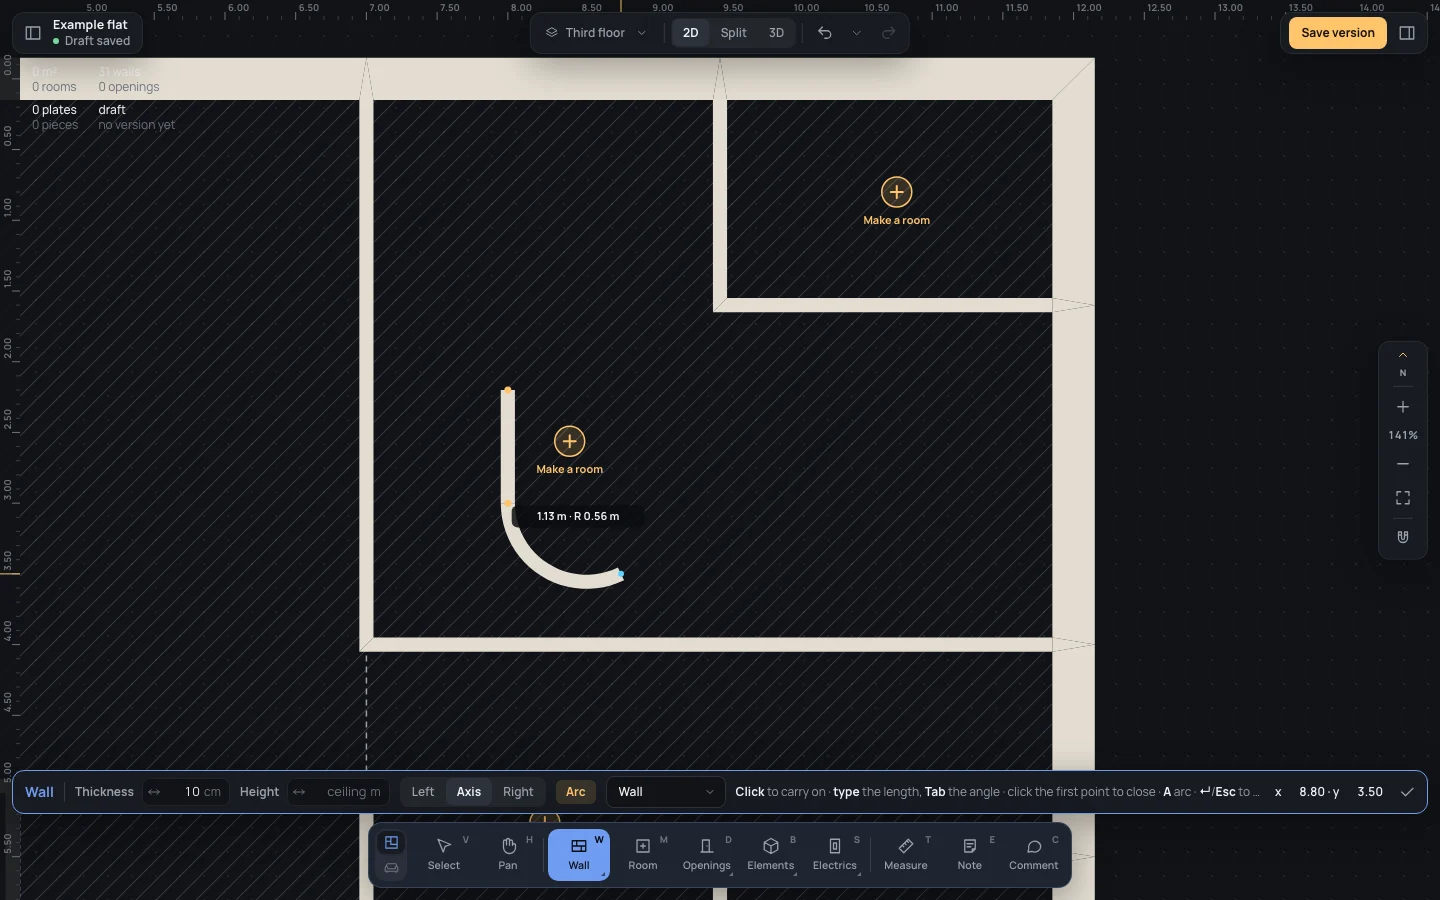1440x900 pixels.
Task: Open the undo history chevron
Action: 857,33
